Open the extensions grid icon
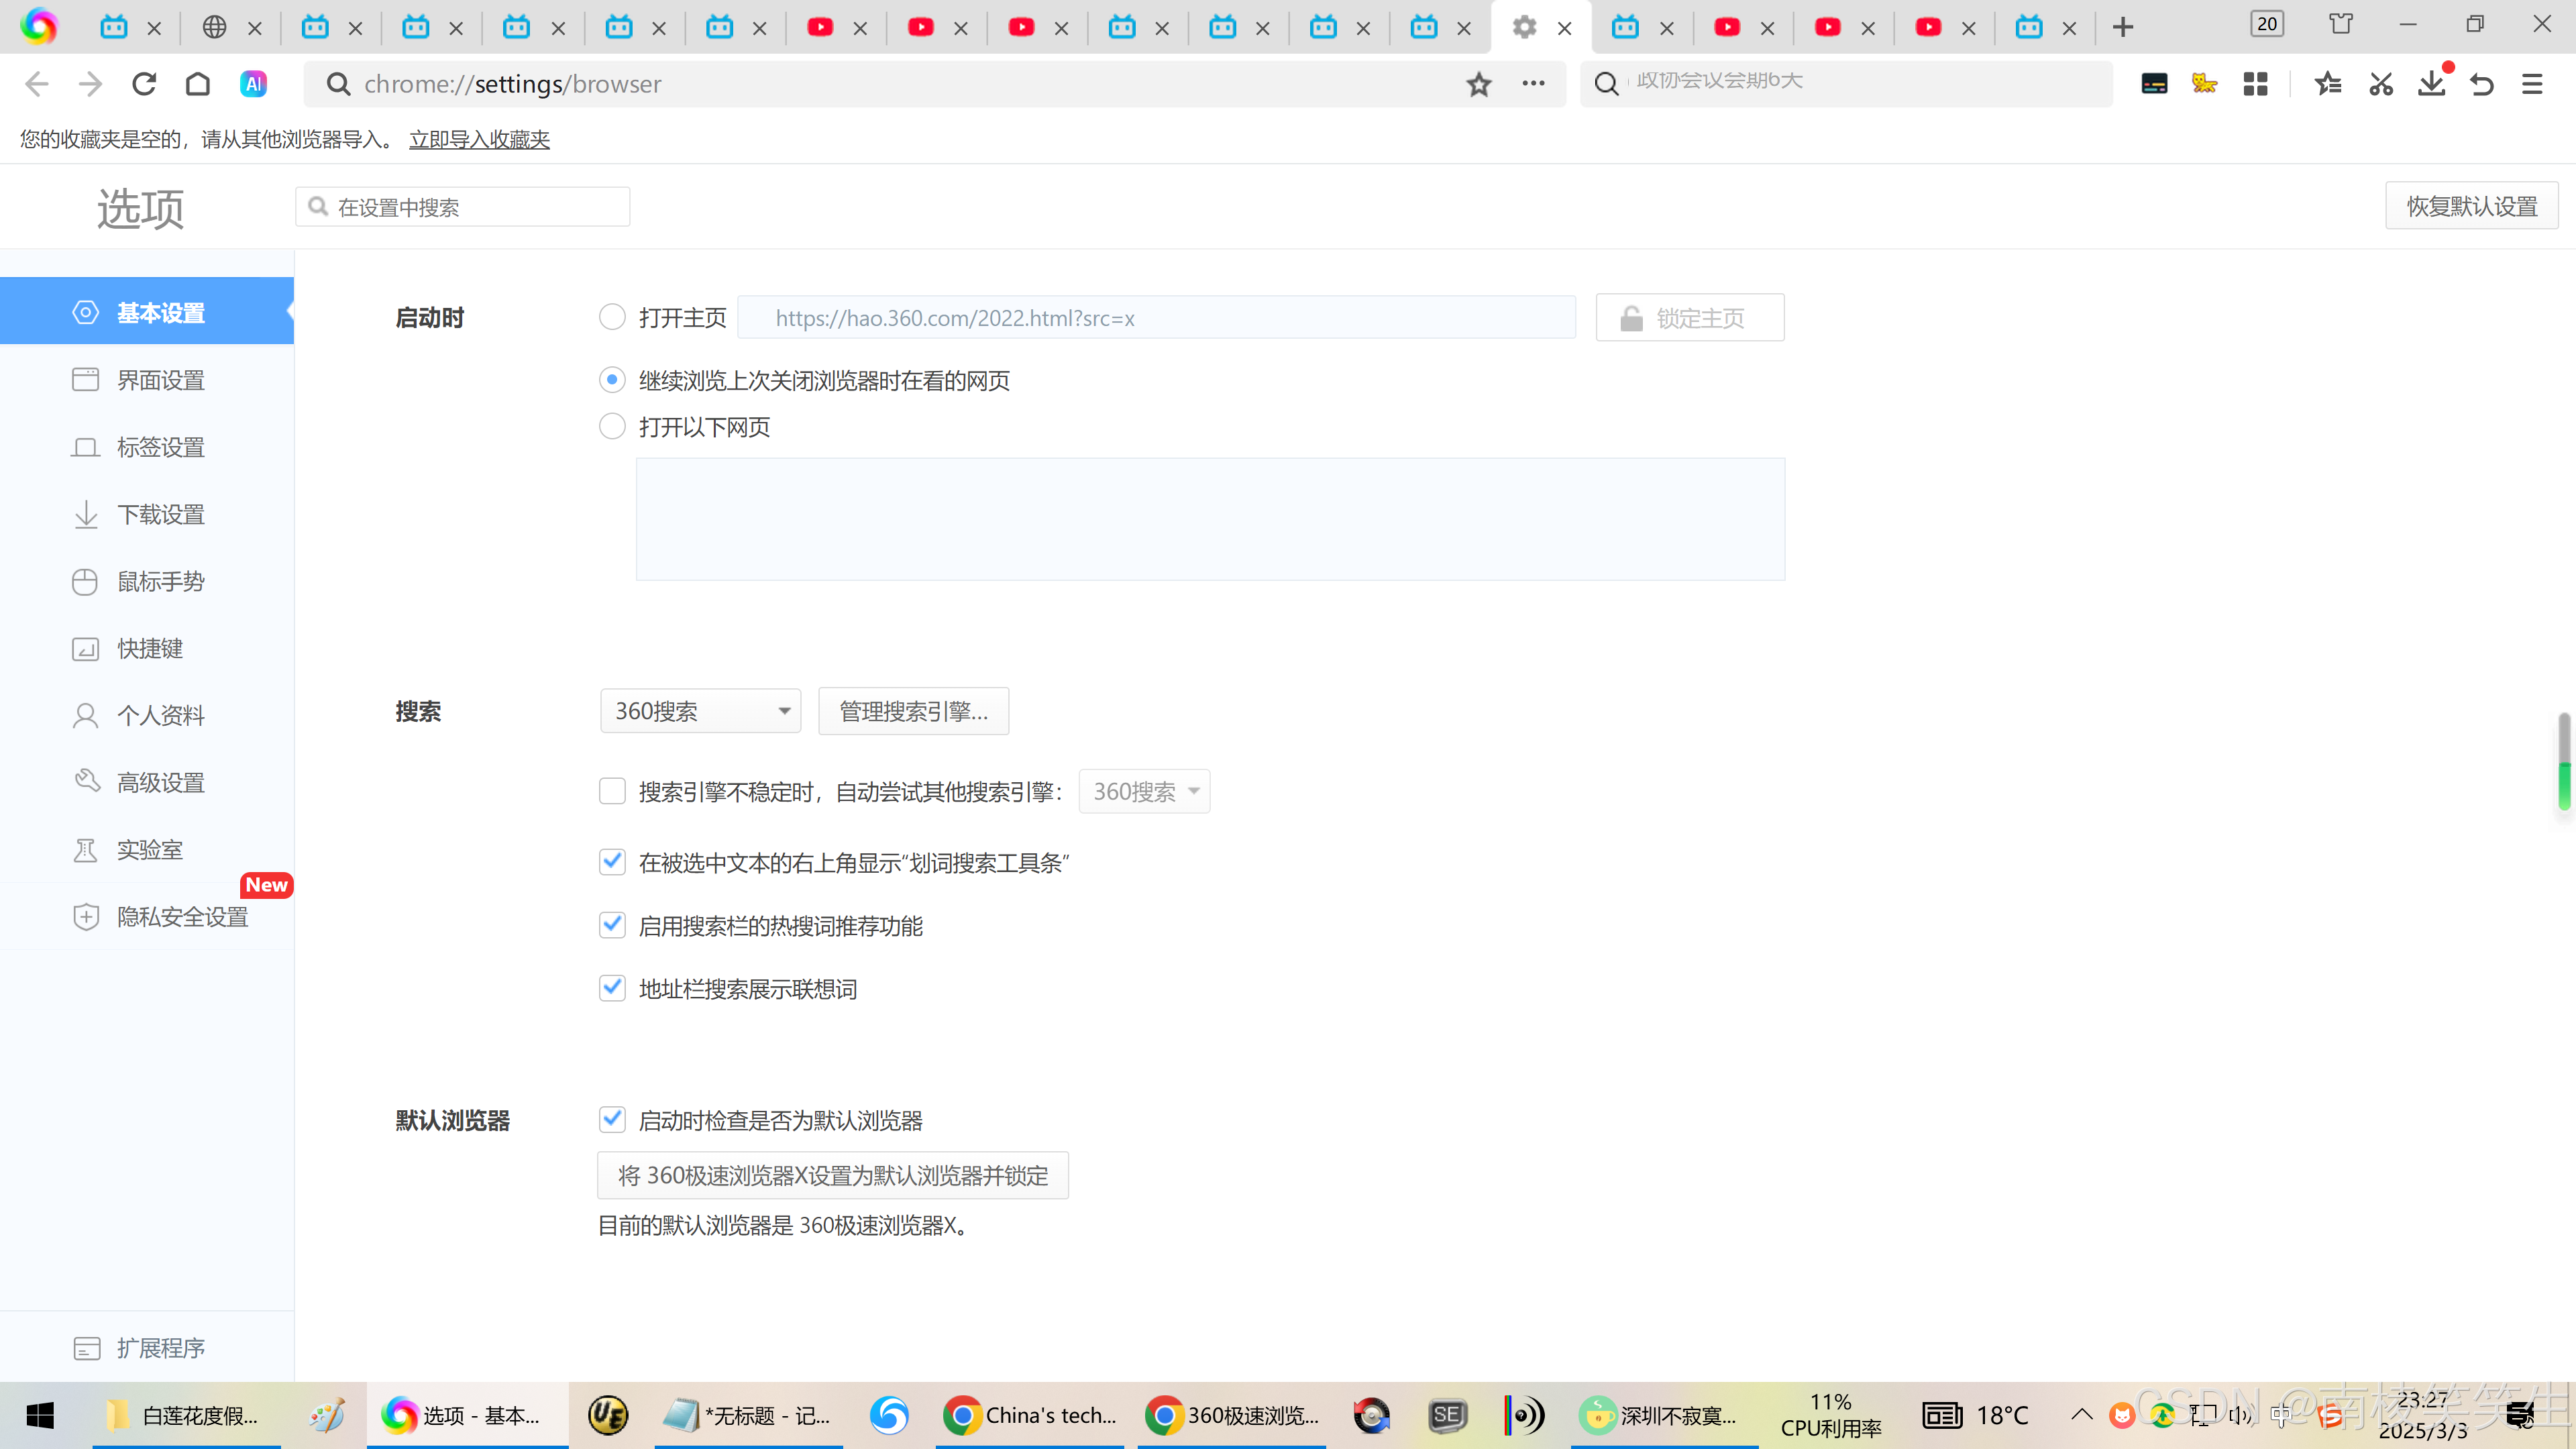 coord(2255,84)
